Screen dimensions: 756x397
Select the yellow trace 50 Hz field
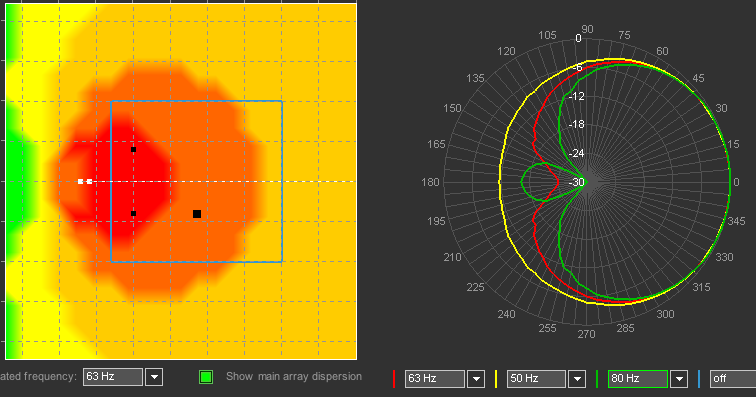(x=536, y=379)
